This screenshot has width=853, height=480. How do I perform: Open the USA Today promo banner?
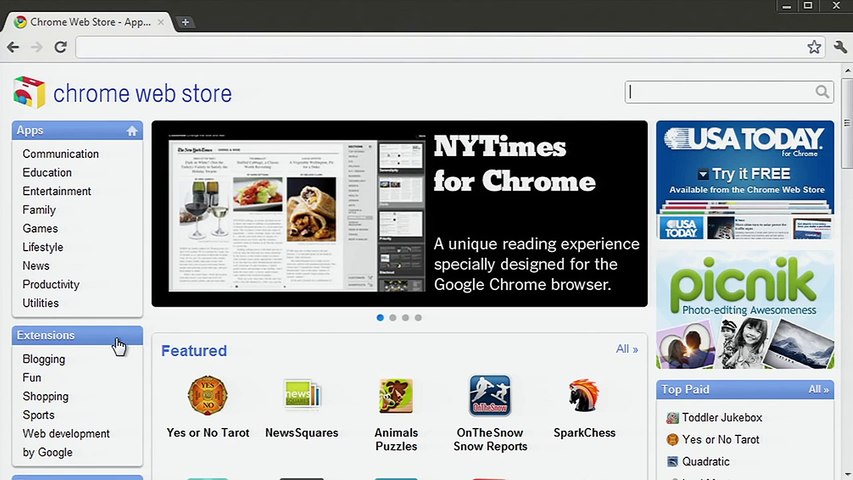(x=745, y=181)
